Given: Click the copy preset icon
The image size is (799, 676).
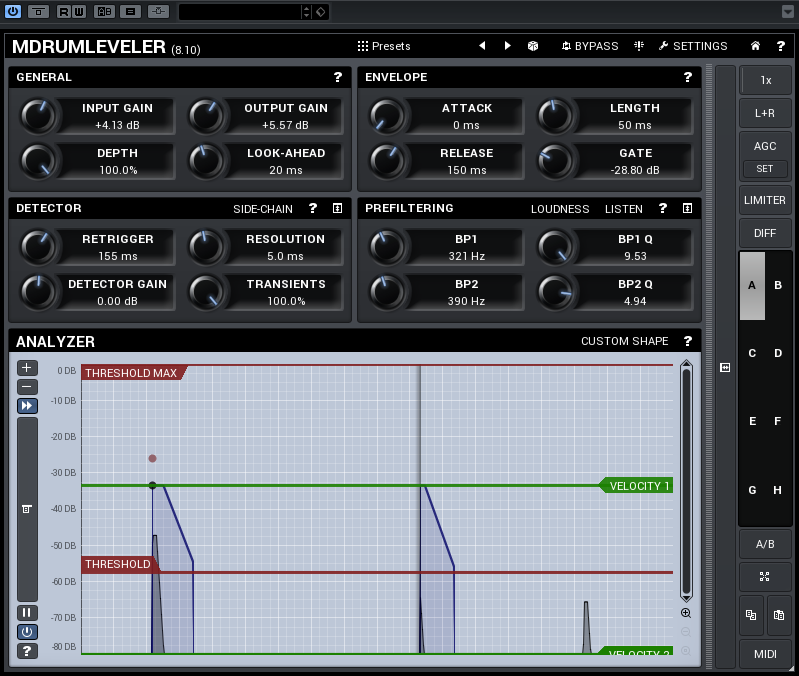Looking at the screenshot, I should click(751, 615).
